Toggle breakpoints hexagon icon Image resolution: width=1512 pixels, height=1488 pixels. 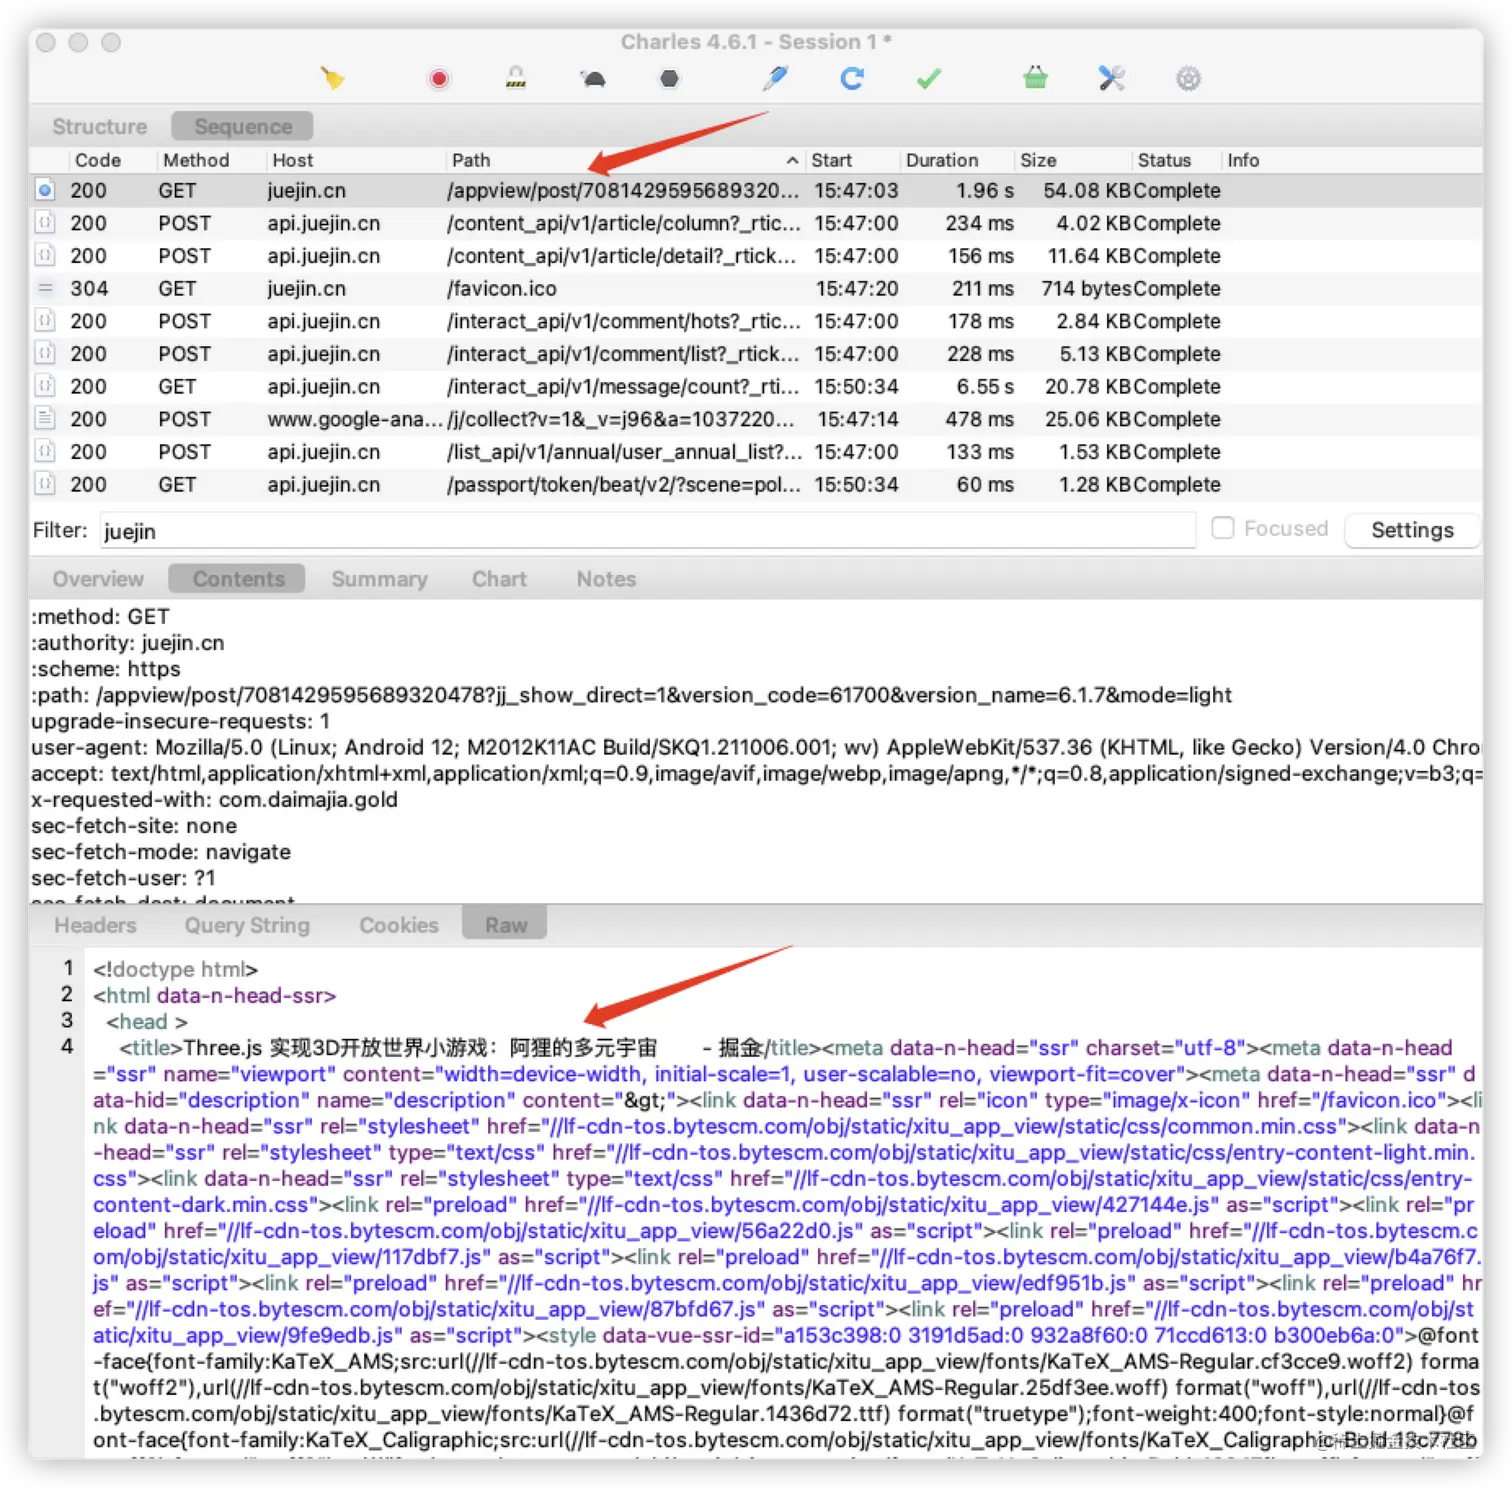670,78
